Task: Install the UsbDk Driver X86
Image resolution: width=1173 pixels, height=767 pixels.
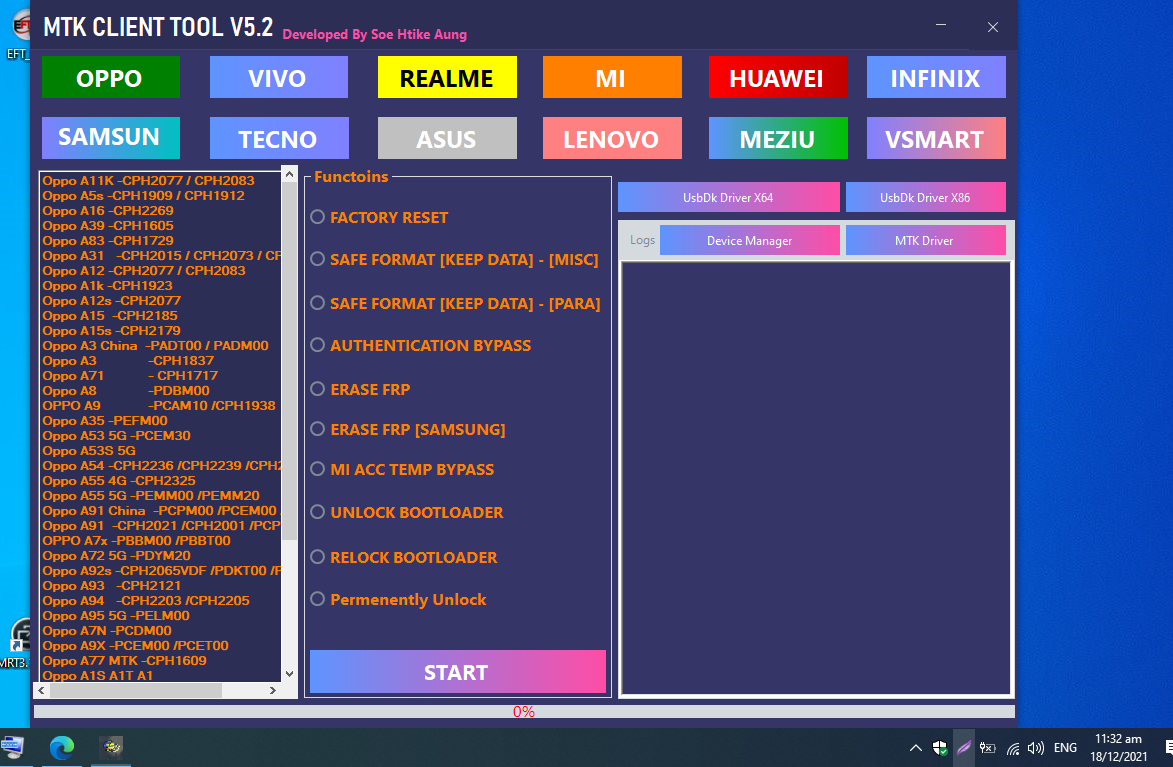Action: [x=925, y=198]
